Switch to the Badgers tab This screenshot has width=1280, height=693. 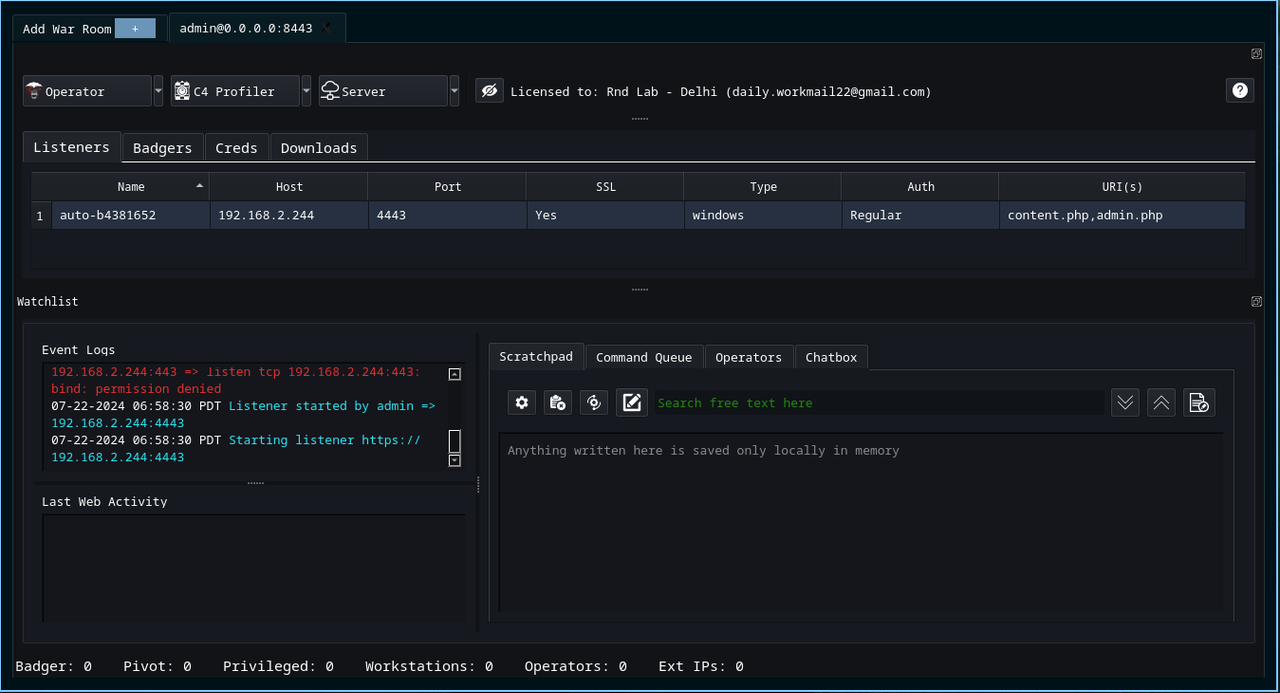(162, 148)
